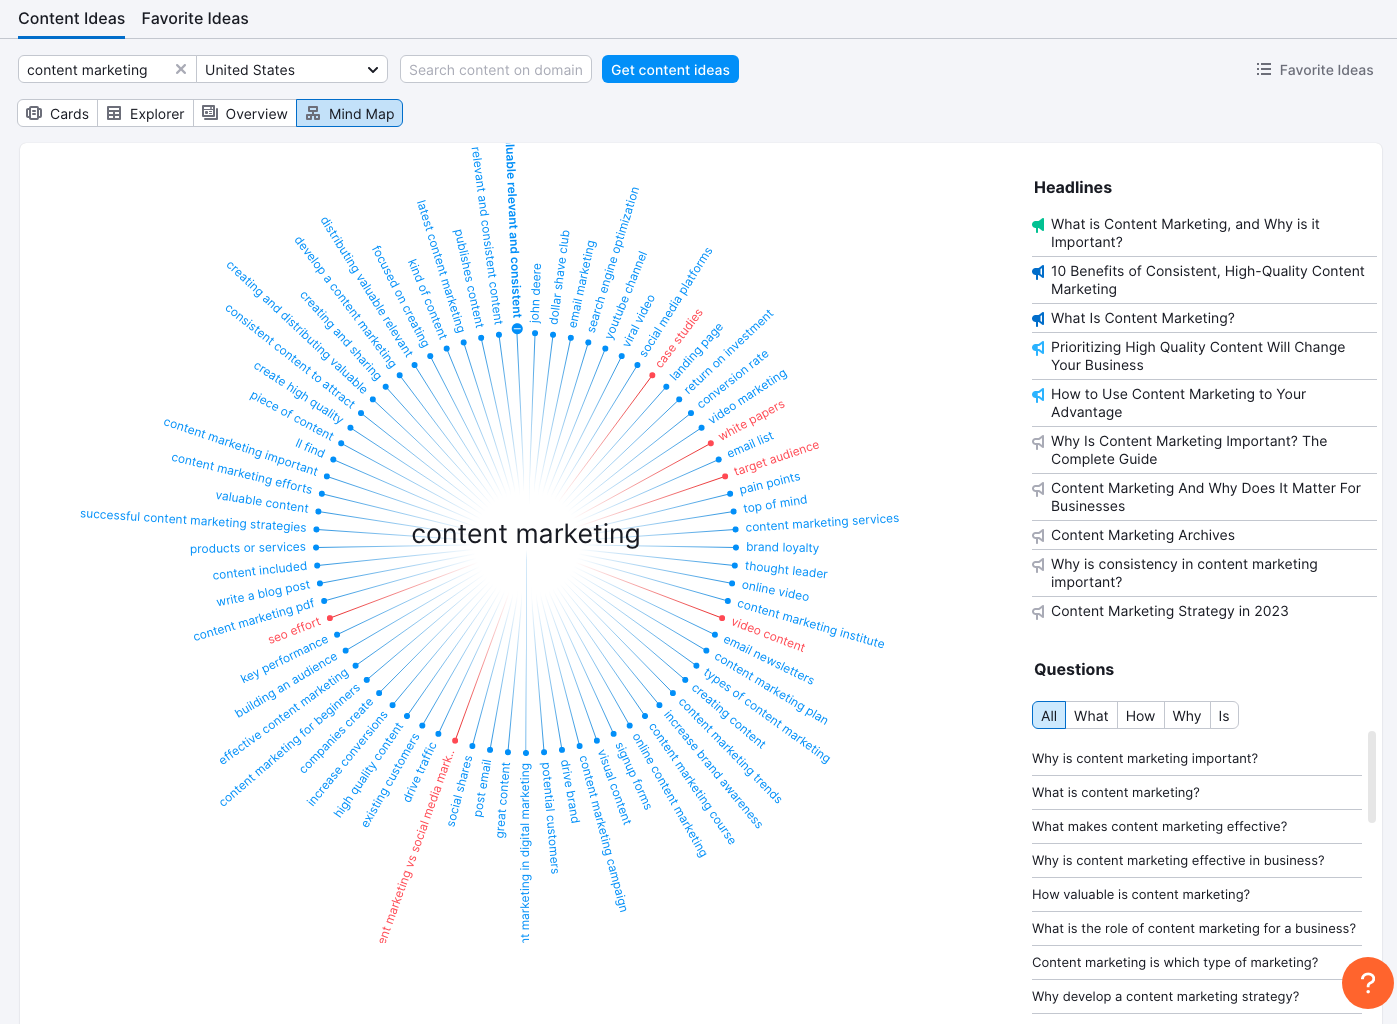Switch to the Favorite Ideas tab
This screenshot has height=1024, width=1397.
point(194,18)
